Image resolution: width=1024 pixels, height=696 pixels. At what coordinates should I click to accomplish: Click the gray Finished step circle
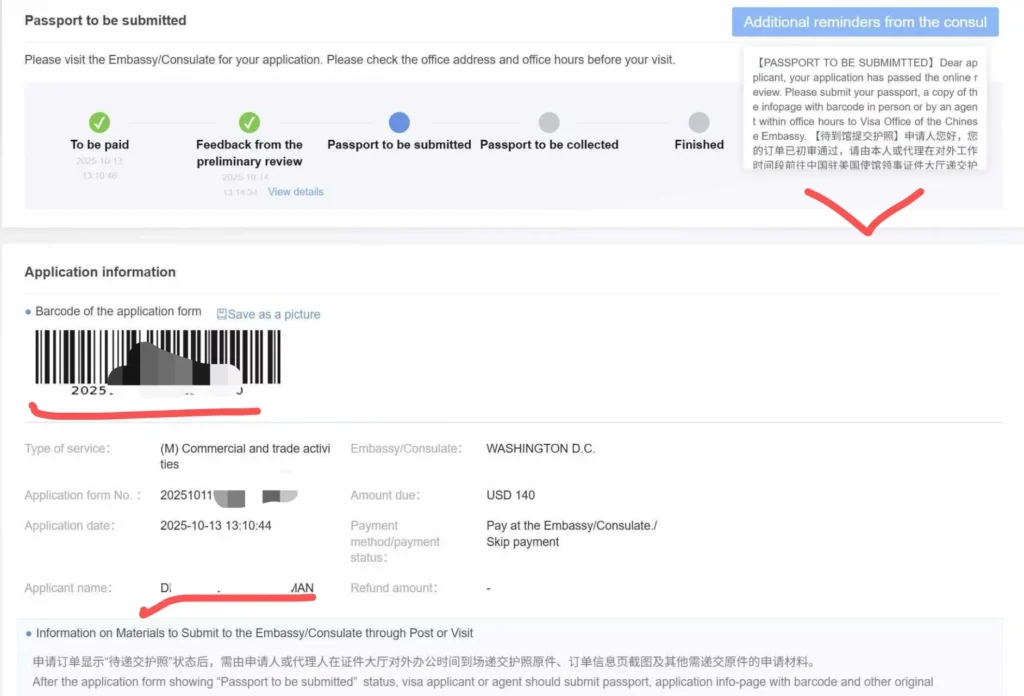click(699, 122)
